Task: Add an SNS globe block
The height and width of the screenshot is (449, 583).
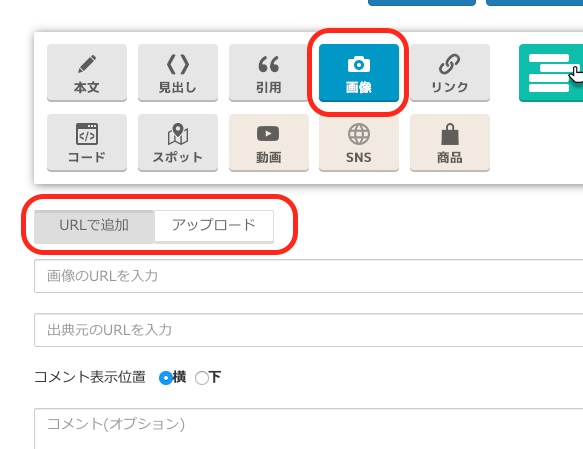Action: 359,143
